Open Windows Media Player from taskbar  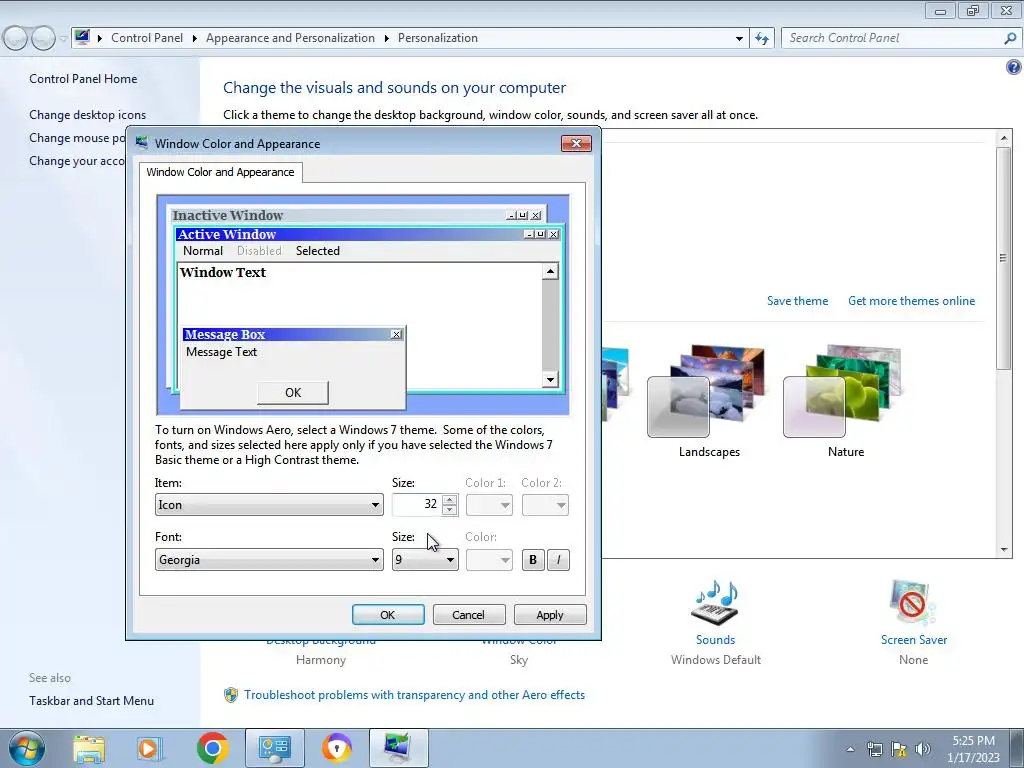(x=149, y=748)
